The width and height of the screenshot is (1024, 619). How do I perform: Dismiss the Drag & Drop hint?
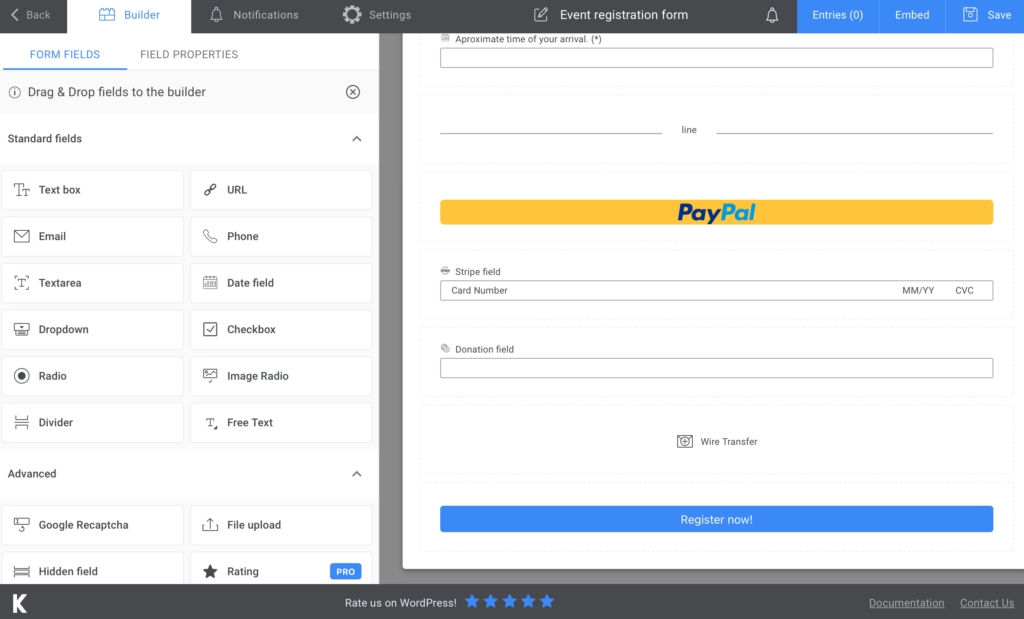pos(353,92)
